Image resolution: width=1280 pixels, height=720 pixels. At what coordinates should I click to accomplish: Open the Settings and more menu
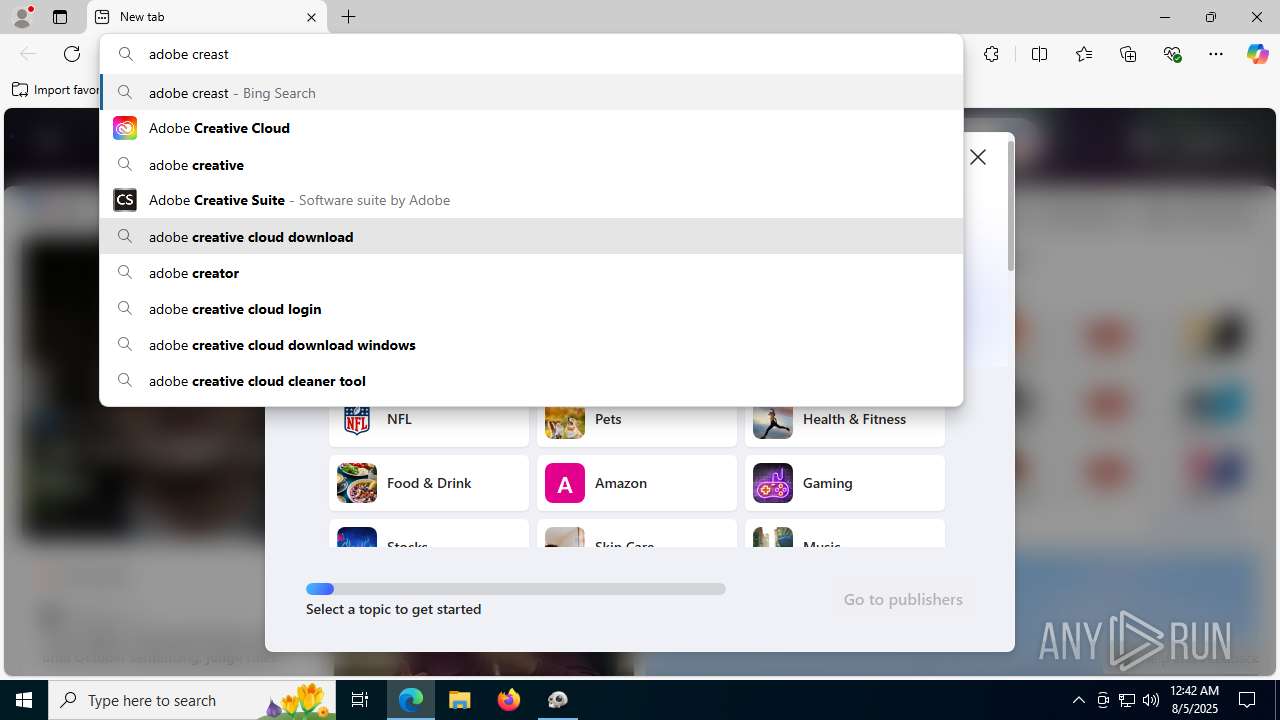click(x=1216, y=54)
